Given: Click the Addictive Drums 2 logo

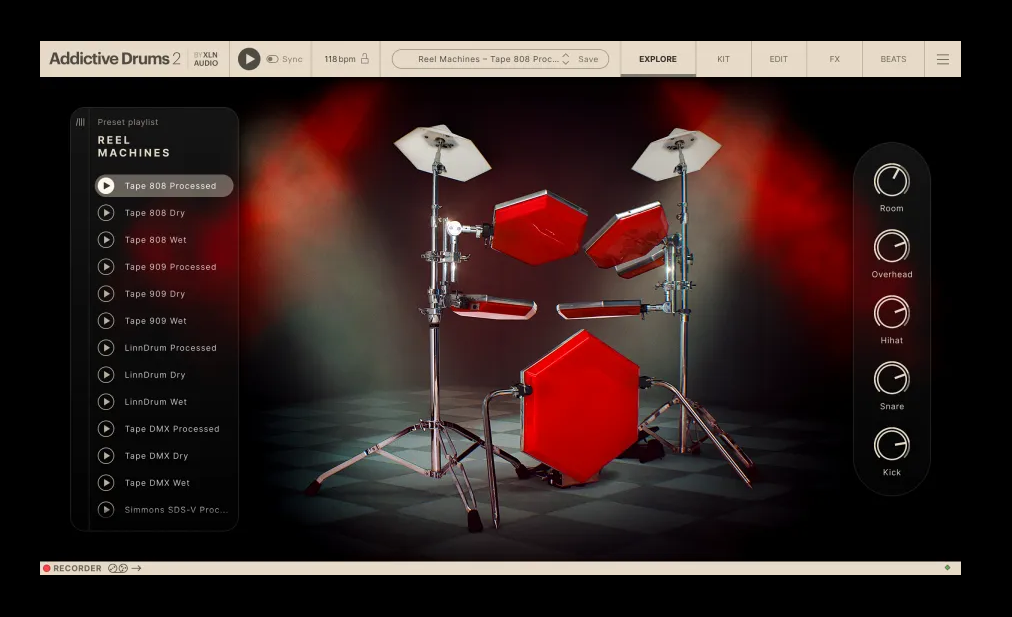Looking at the screenshot, I should 115,59.
